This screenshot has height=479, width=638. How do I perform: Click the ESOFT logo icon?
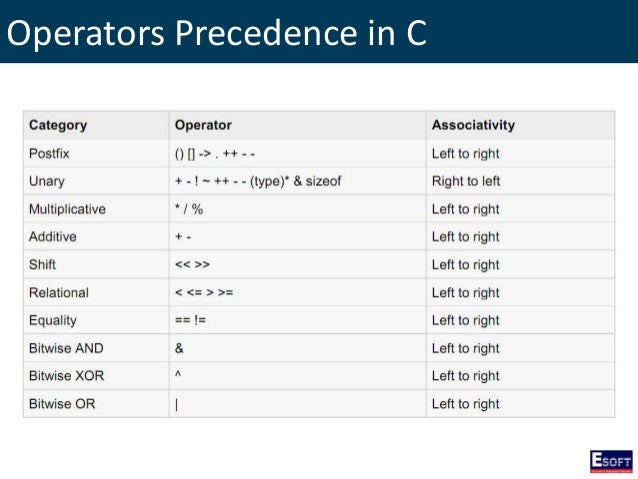(611, 462)
